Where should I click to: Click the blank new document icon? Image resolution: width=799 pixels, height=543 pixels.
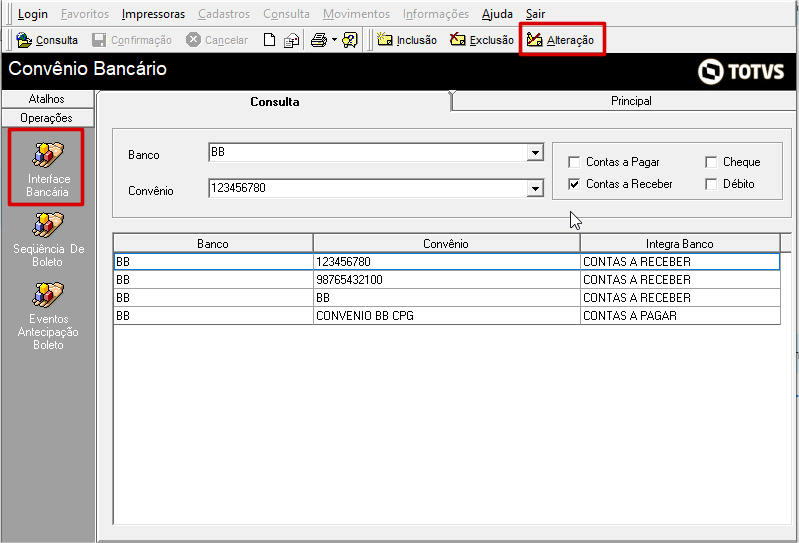tap(269, 40)
